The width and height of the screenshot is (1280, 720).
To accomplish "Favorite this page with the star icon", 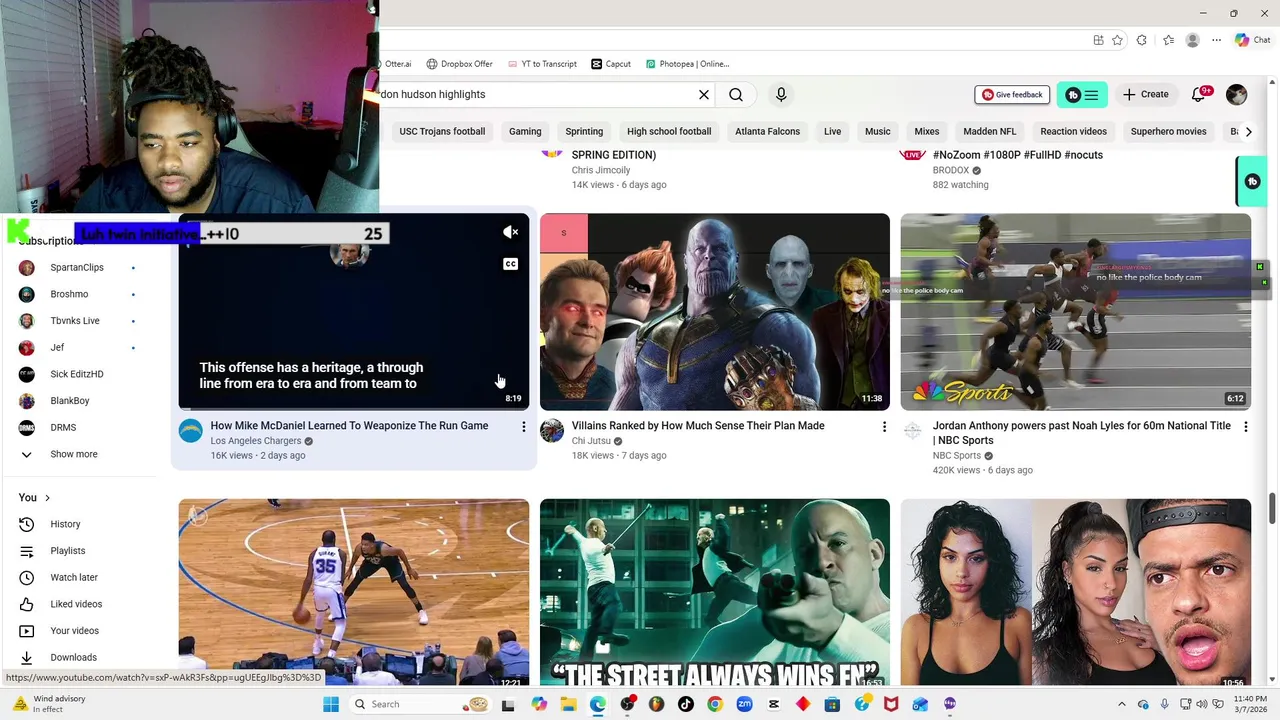I will (1117, 40).
